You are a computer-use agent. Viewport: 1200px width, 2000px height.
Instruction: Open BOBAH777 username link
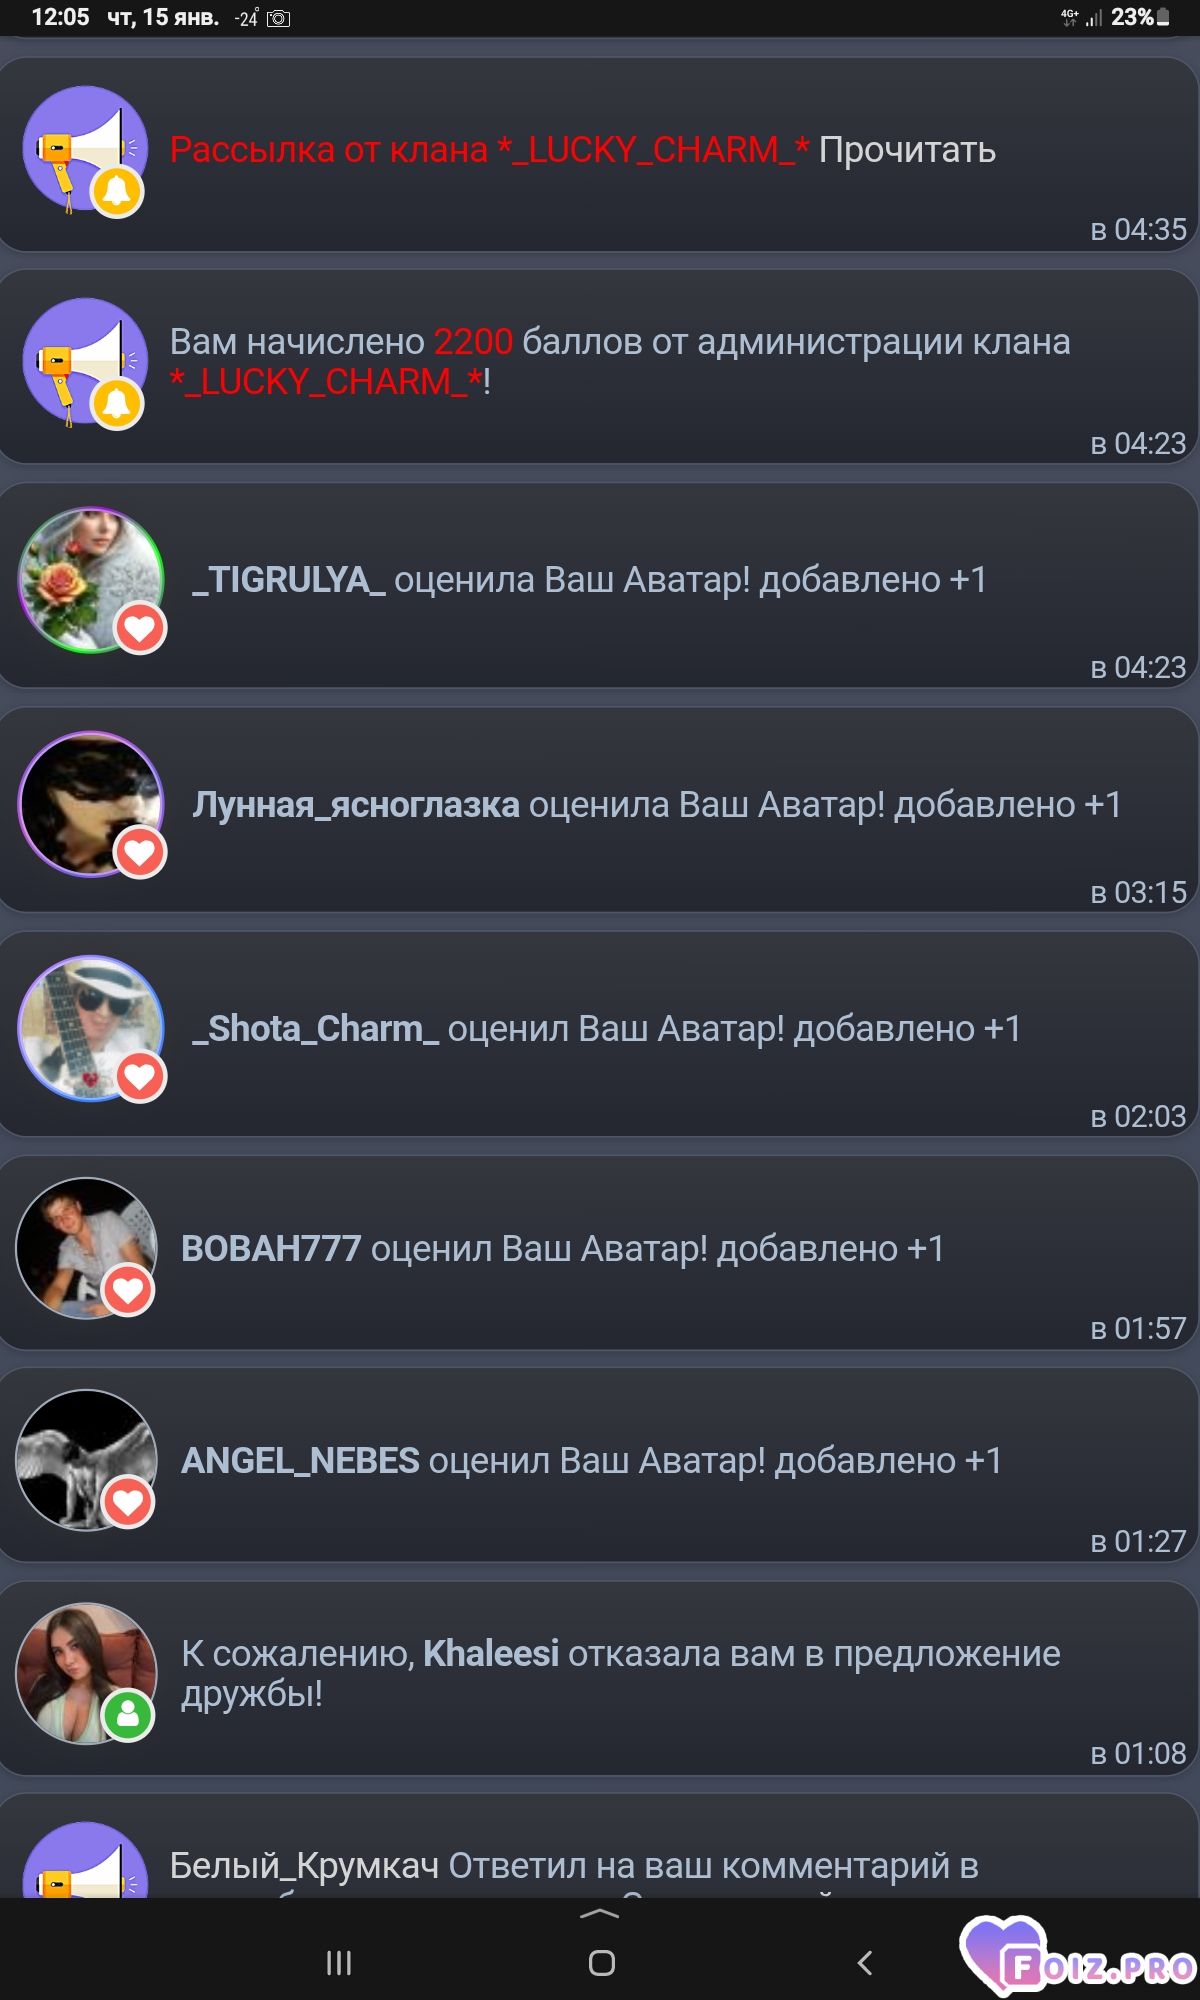271,1249
